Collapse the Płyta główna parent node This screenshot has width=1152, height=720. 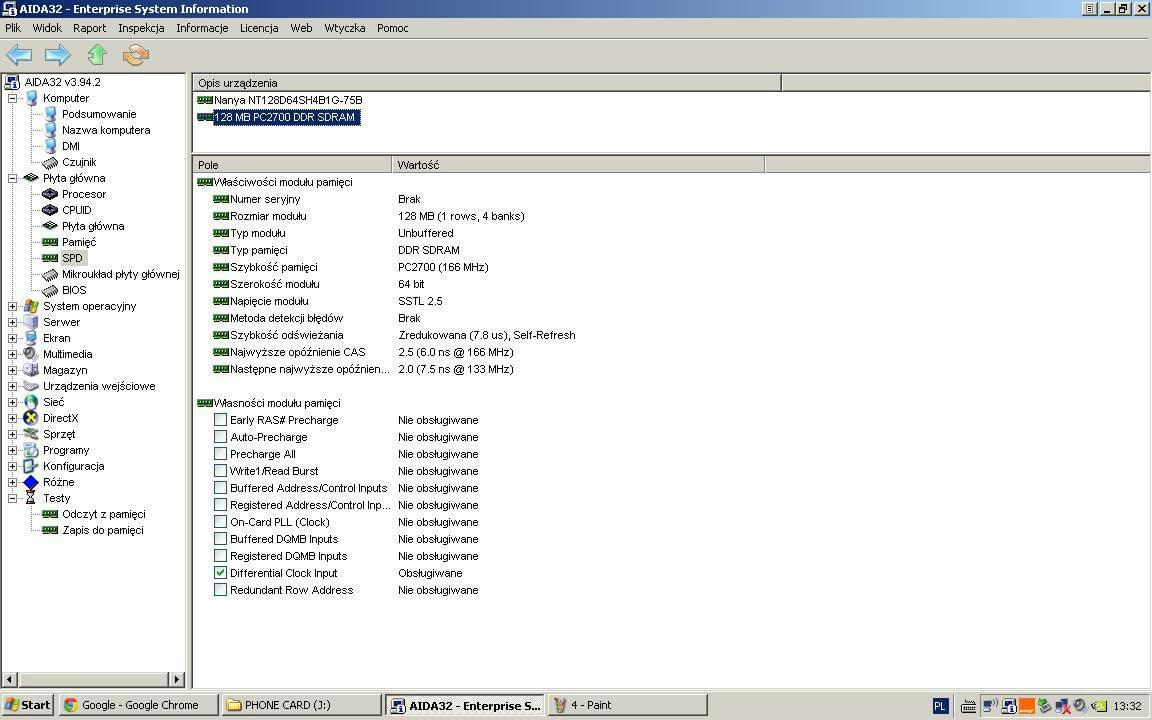tap(12, 179)
